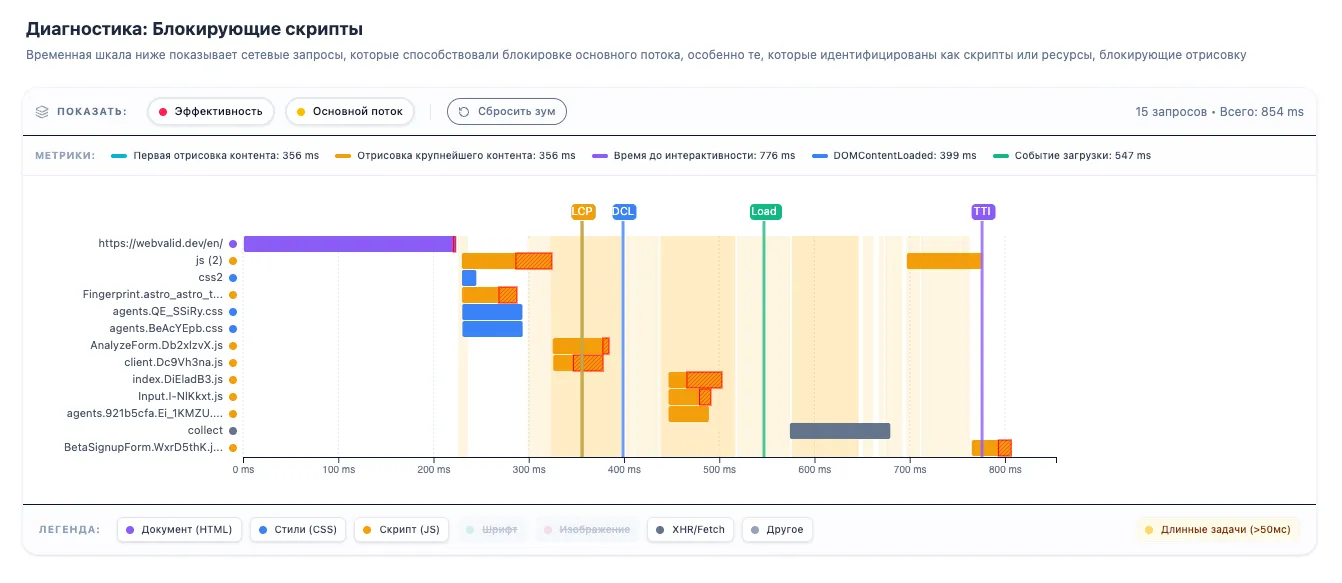Toggle Стили (CSS) legend filter

(298, 529)
